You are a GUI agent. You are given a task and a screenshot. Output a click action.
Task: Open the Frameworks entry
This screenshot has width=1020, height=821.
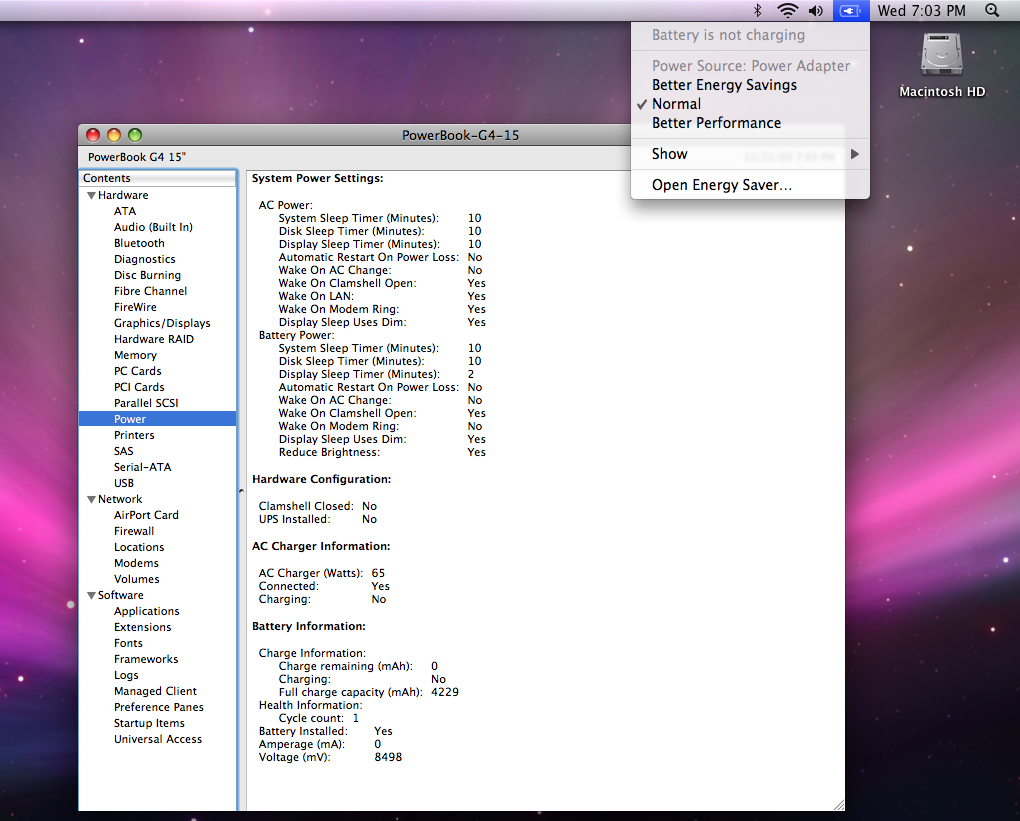tap(157, 659)
